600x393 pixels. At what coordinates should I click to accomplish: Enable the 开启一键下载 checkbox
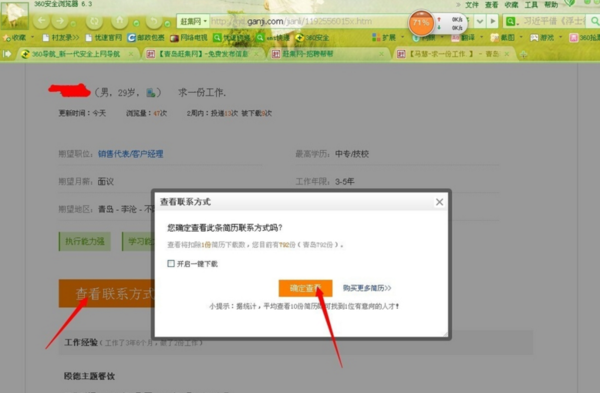171,264
